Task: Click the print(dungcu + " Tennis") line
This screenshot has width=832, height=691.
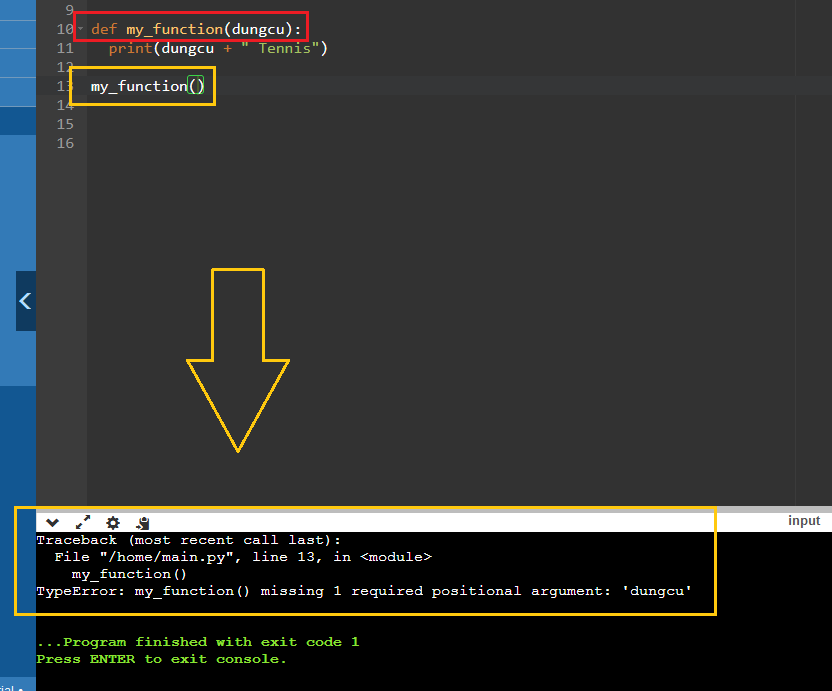Action: coord(218,48)
